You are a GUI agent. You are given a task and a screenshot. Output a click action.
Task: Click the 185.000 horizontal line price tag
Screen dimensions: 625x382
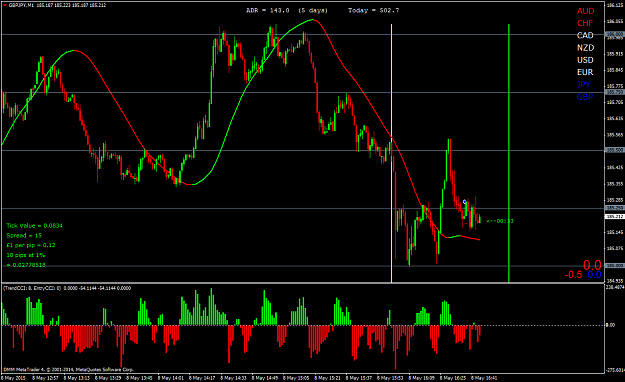pos(615,266)
